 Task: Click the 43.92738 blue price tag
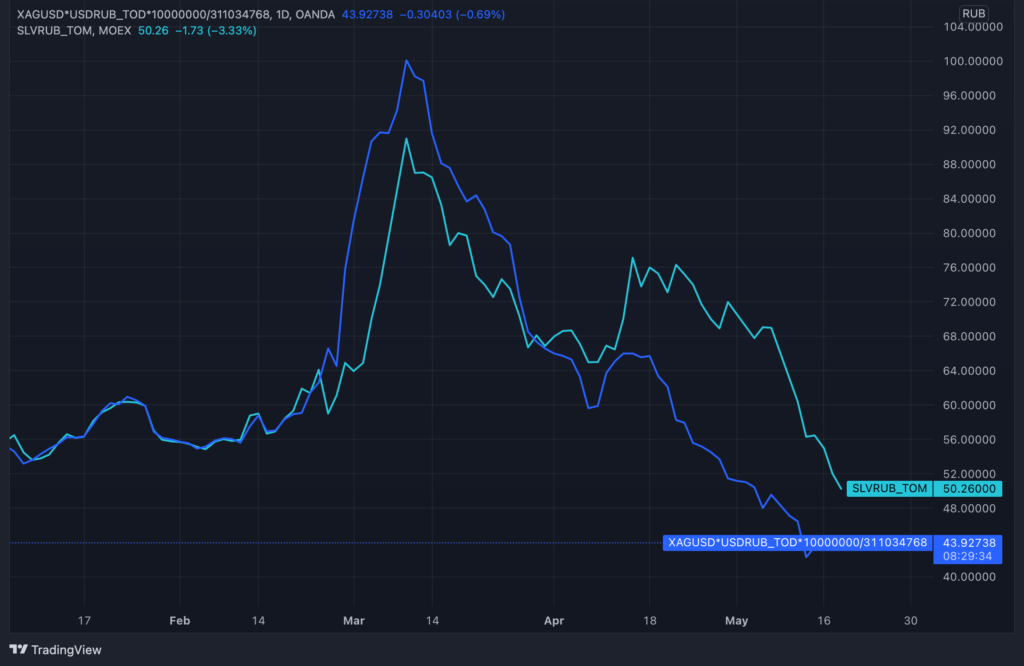click(x=968, y=543)
